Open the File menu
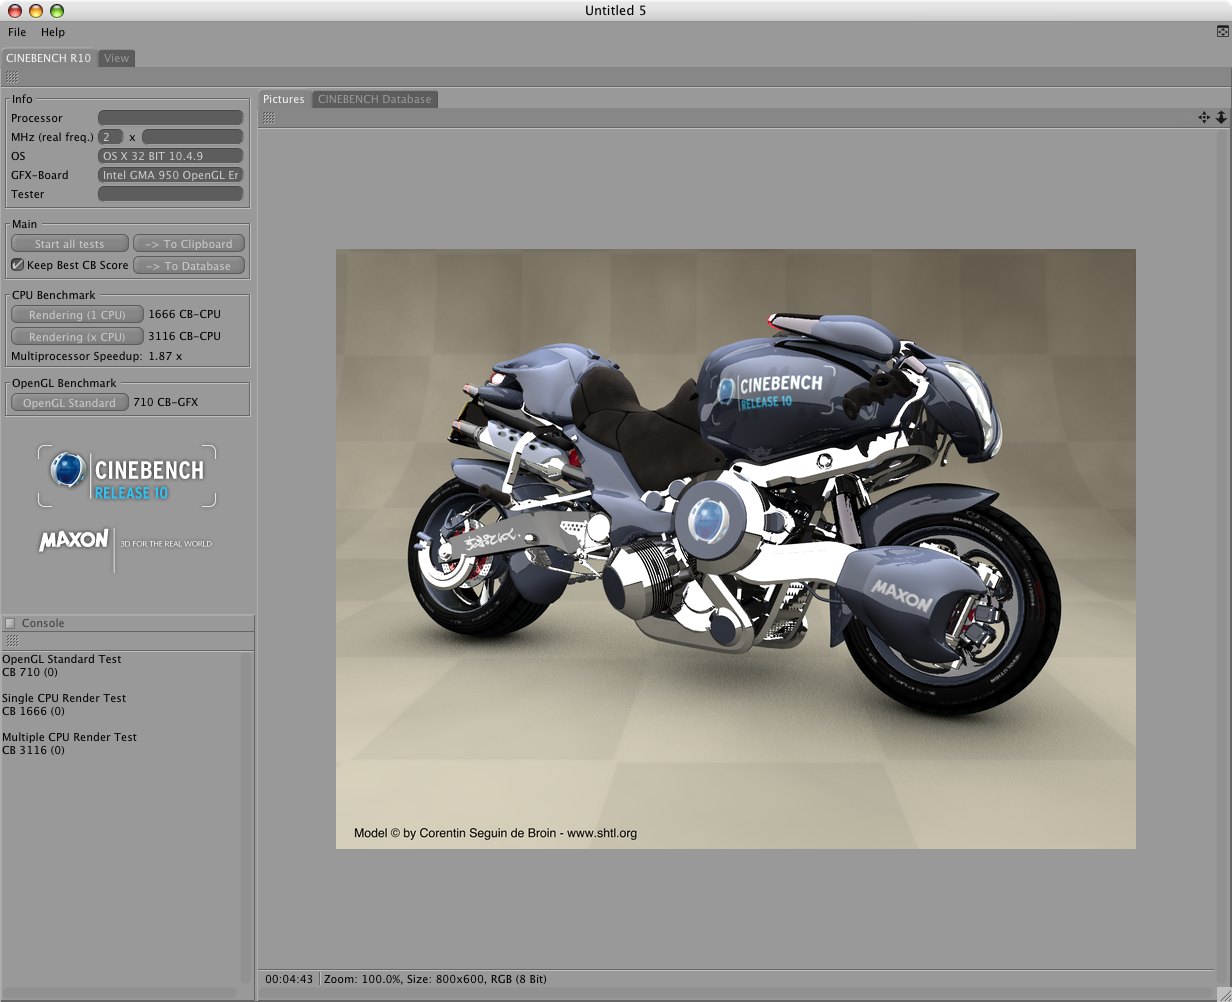Screen dimensions: 1232x1002 tap(17, 32)
